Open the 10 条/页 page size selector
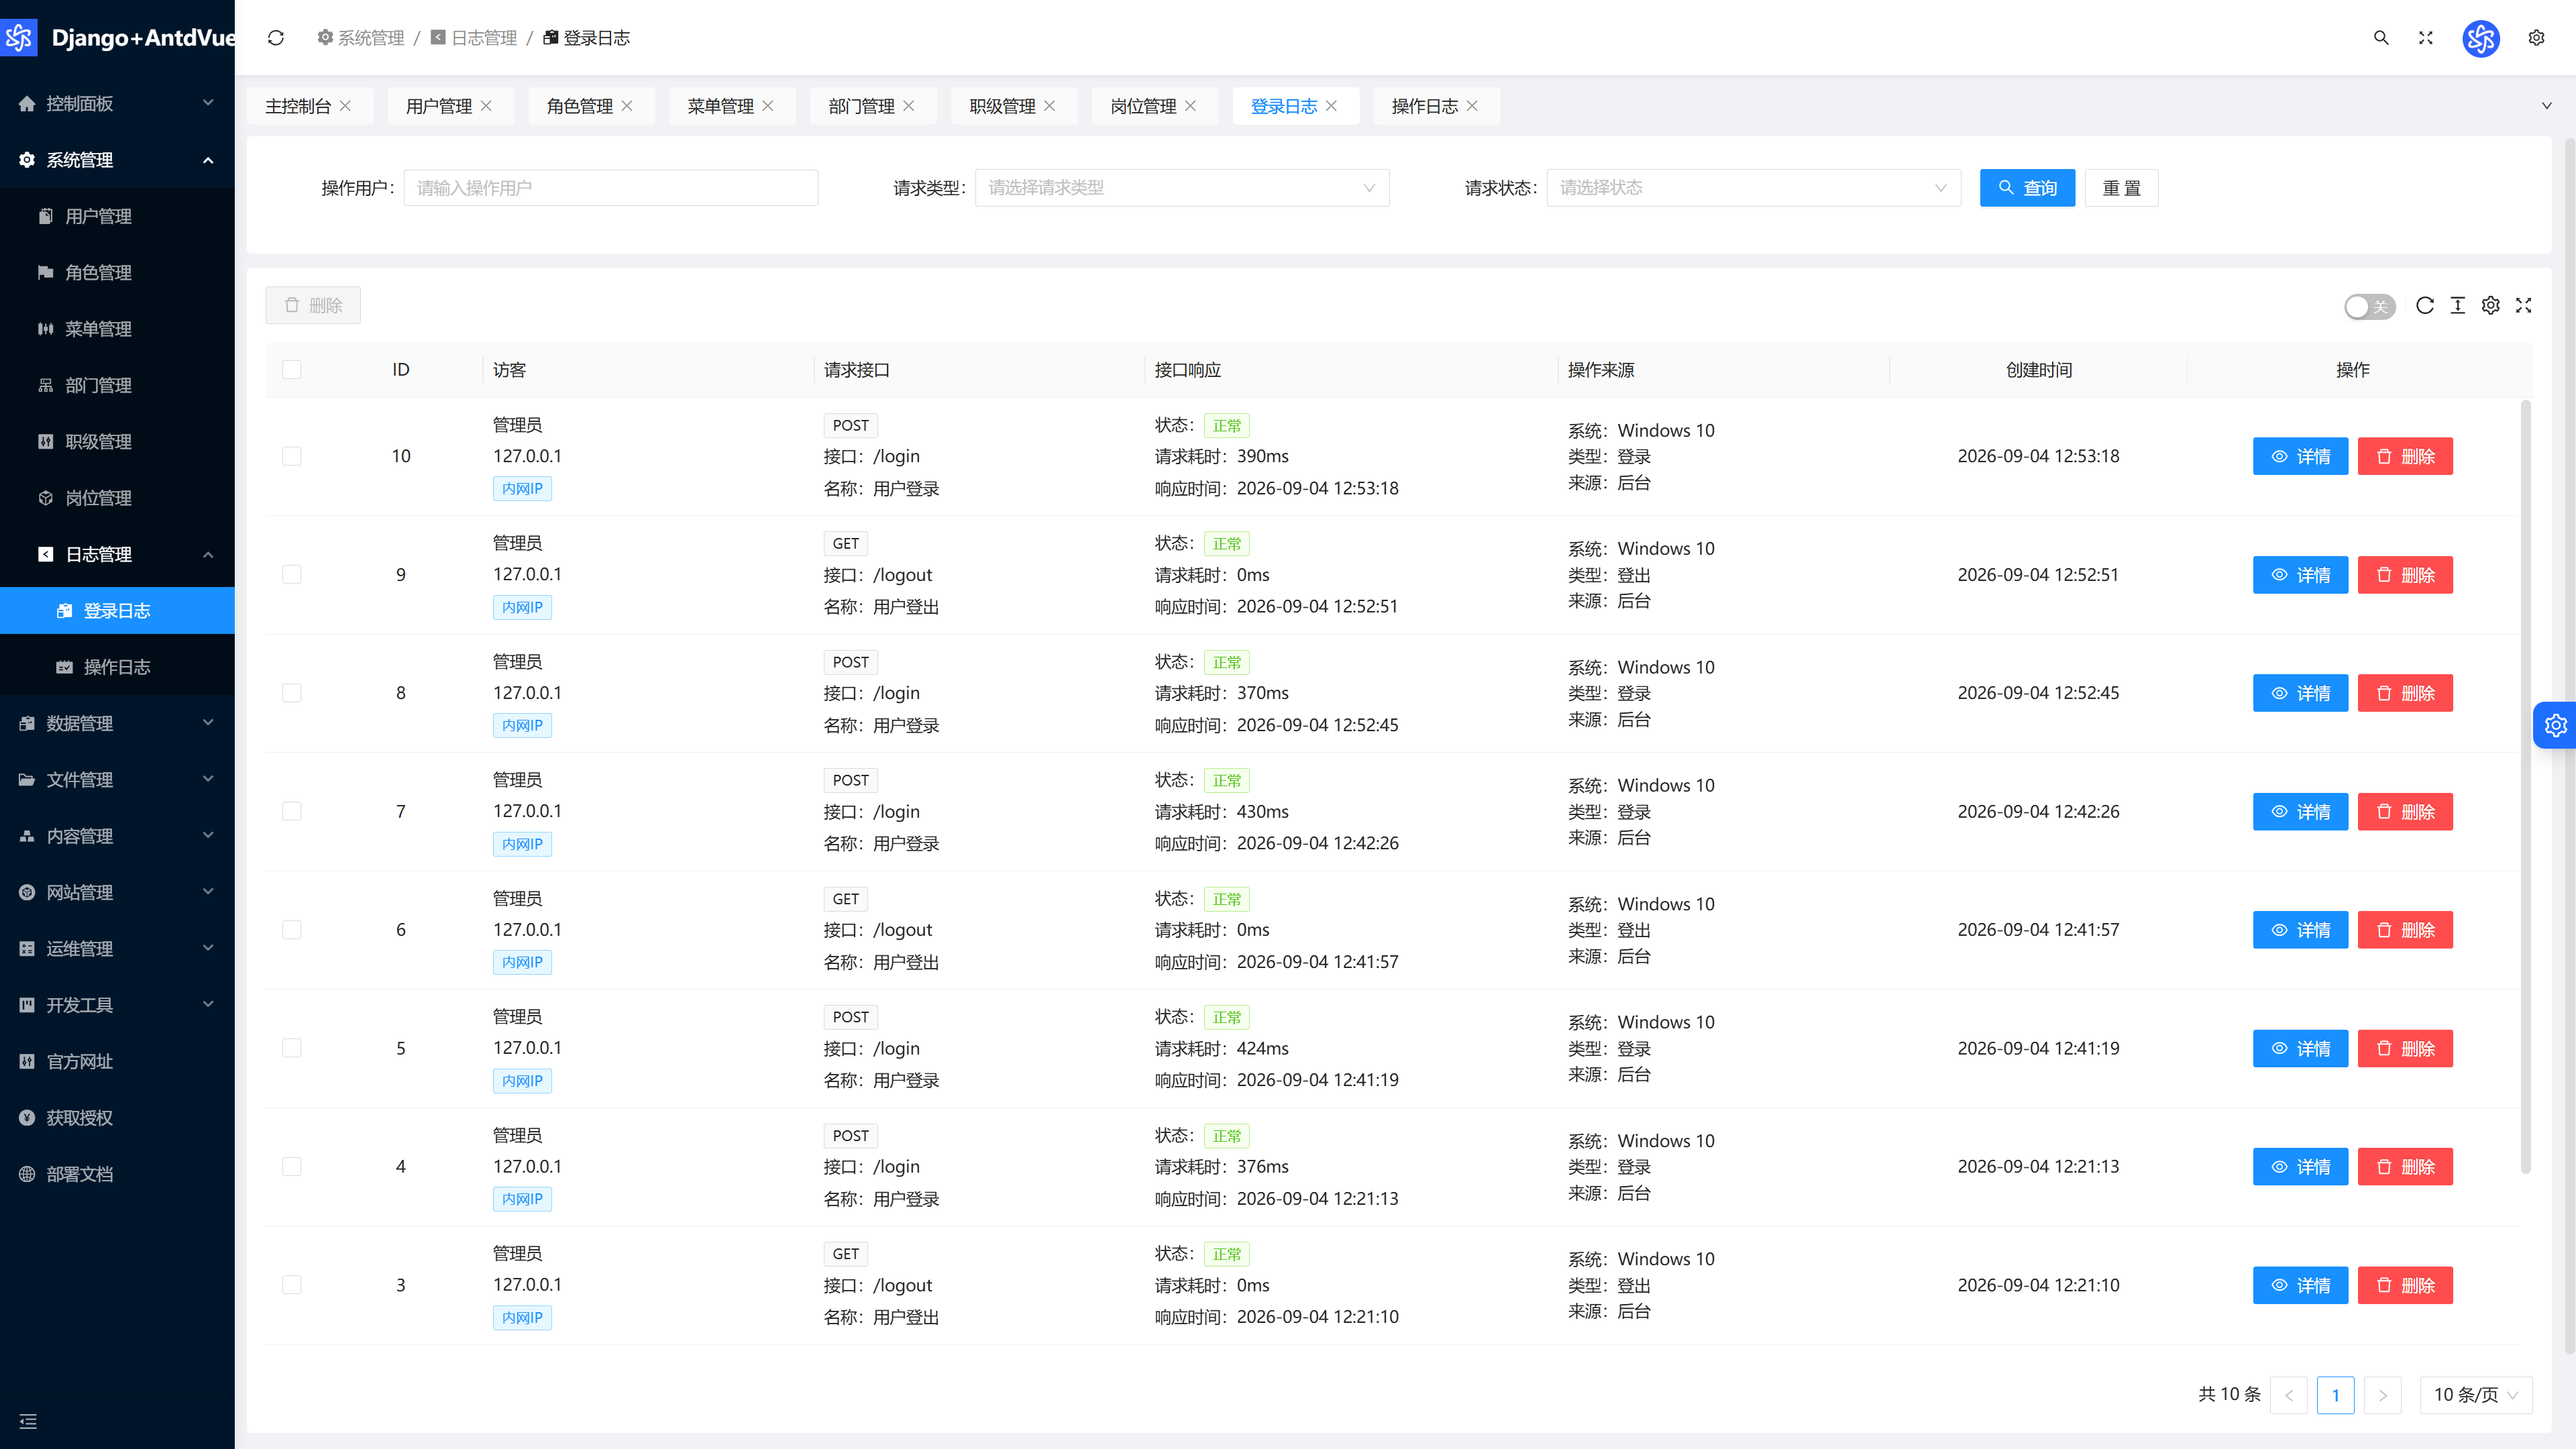The image size is (2576, 1449). pyautogui.click(x=2475, y=1394)
